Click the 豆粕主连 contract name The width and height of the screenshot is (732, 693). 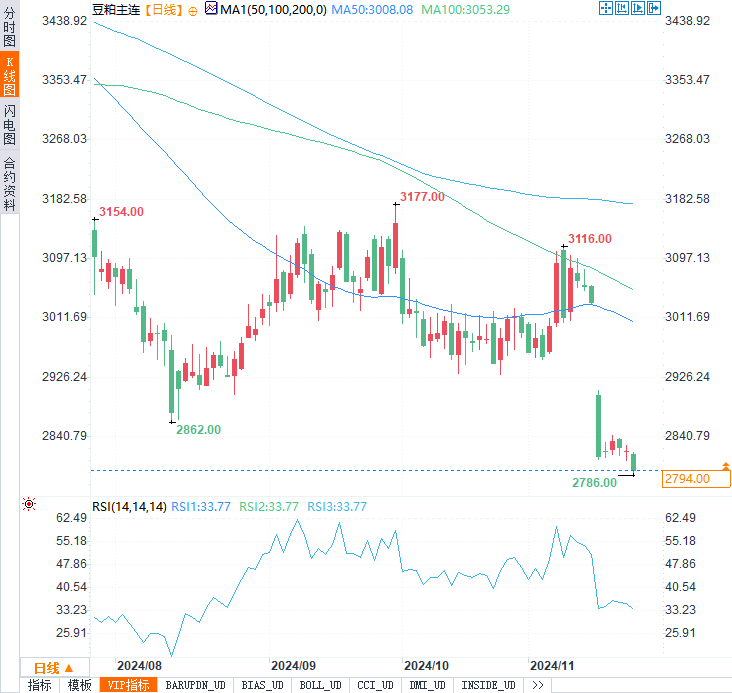pyautogui.click(x=116, y=9)
